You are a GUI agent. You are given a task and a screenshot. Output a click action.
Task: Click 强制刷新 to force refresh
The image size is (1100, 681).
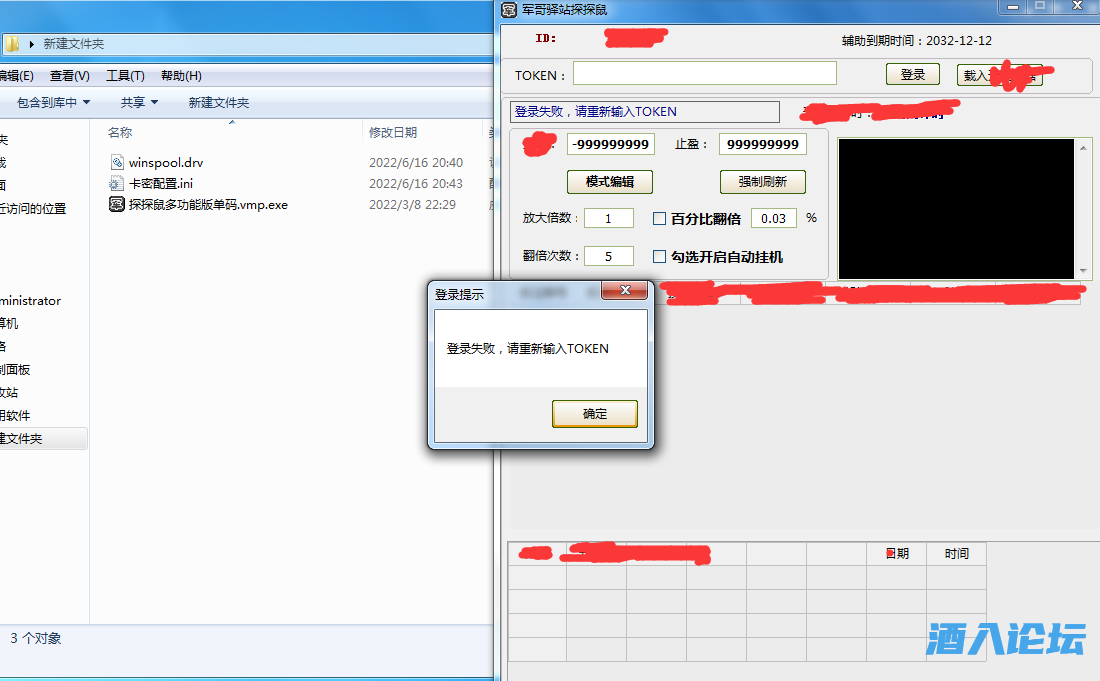[x=762, y=182]
